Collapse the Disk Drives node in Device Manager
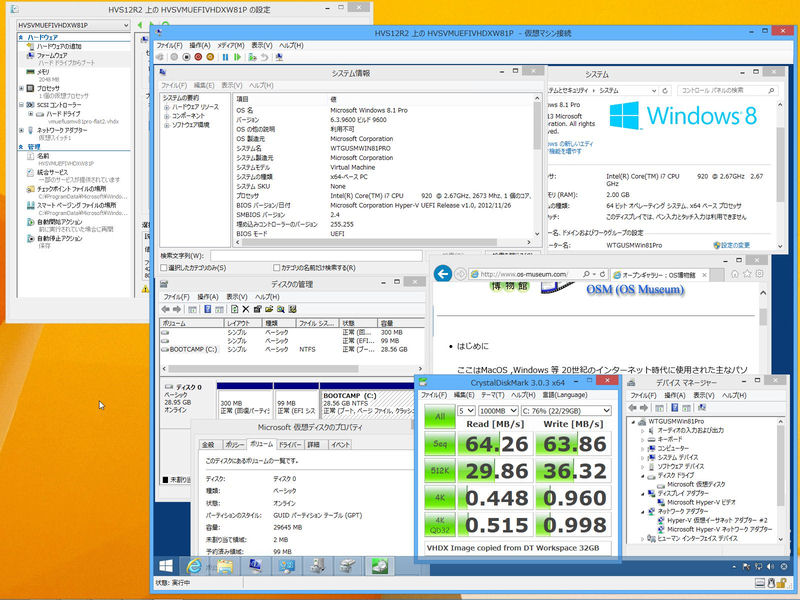 pos(642,476)
